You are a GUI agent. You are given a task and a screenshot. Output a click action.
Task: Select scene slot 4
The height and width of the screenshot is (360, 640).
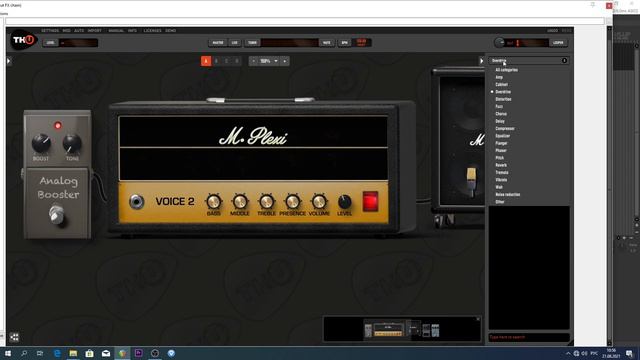[x=237, y=61]
